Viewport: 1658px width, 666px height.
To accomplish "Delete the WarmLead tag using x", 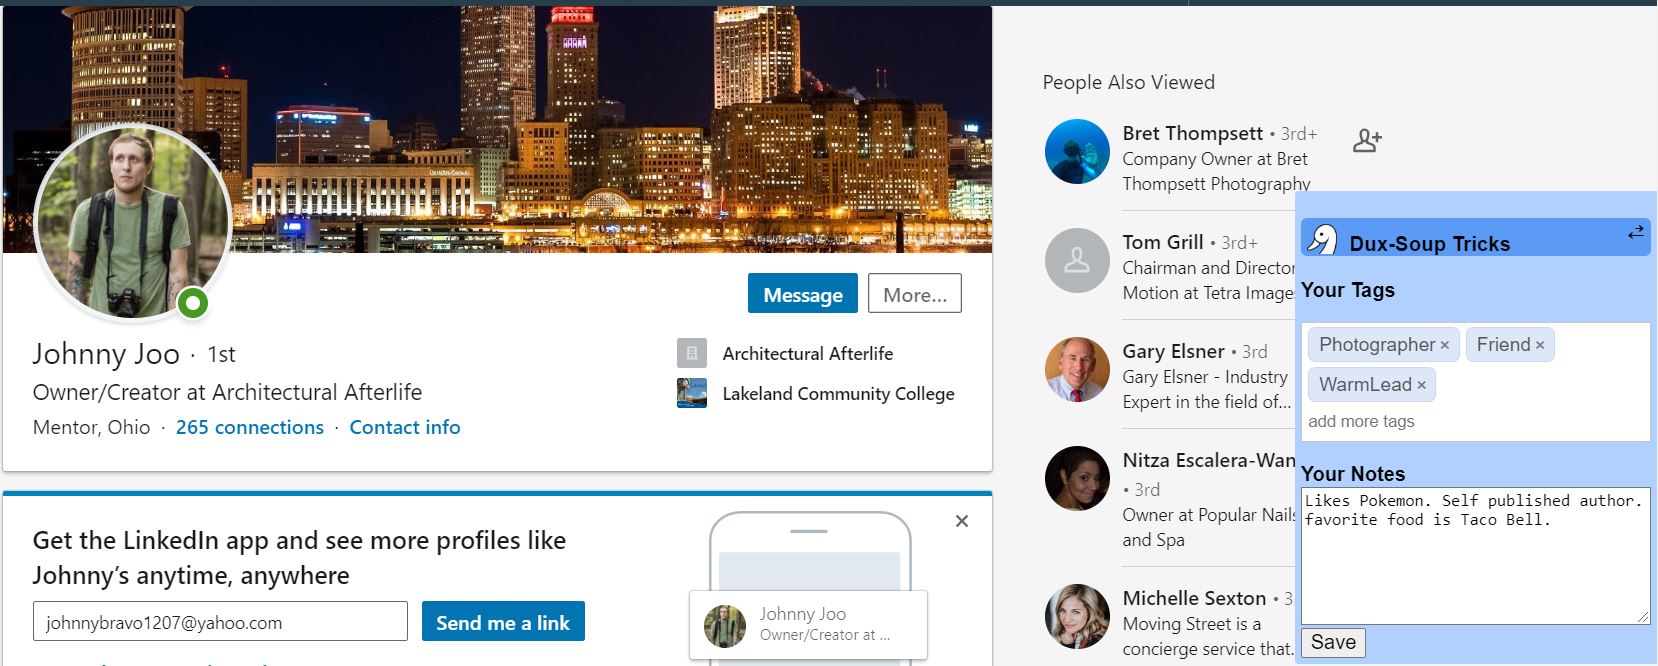I will pyautogui.click(x=1421, y=385).
